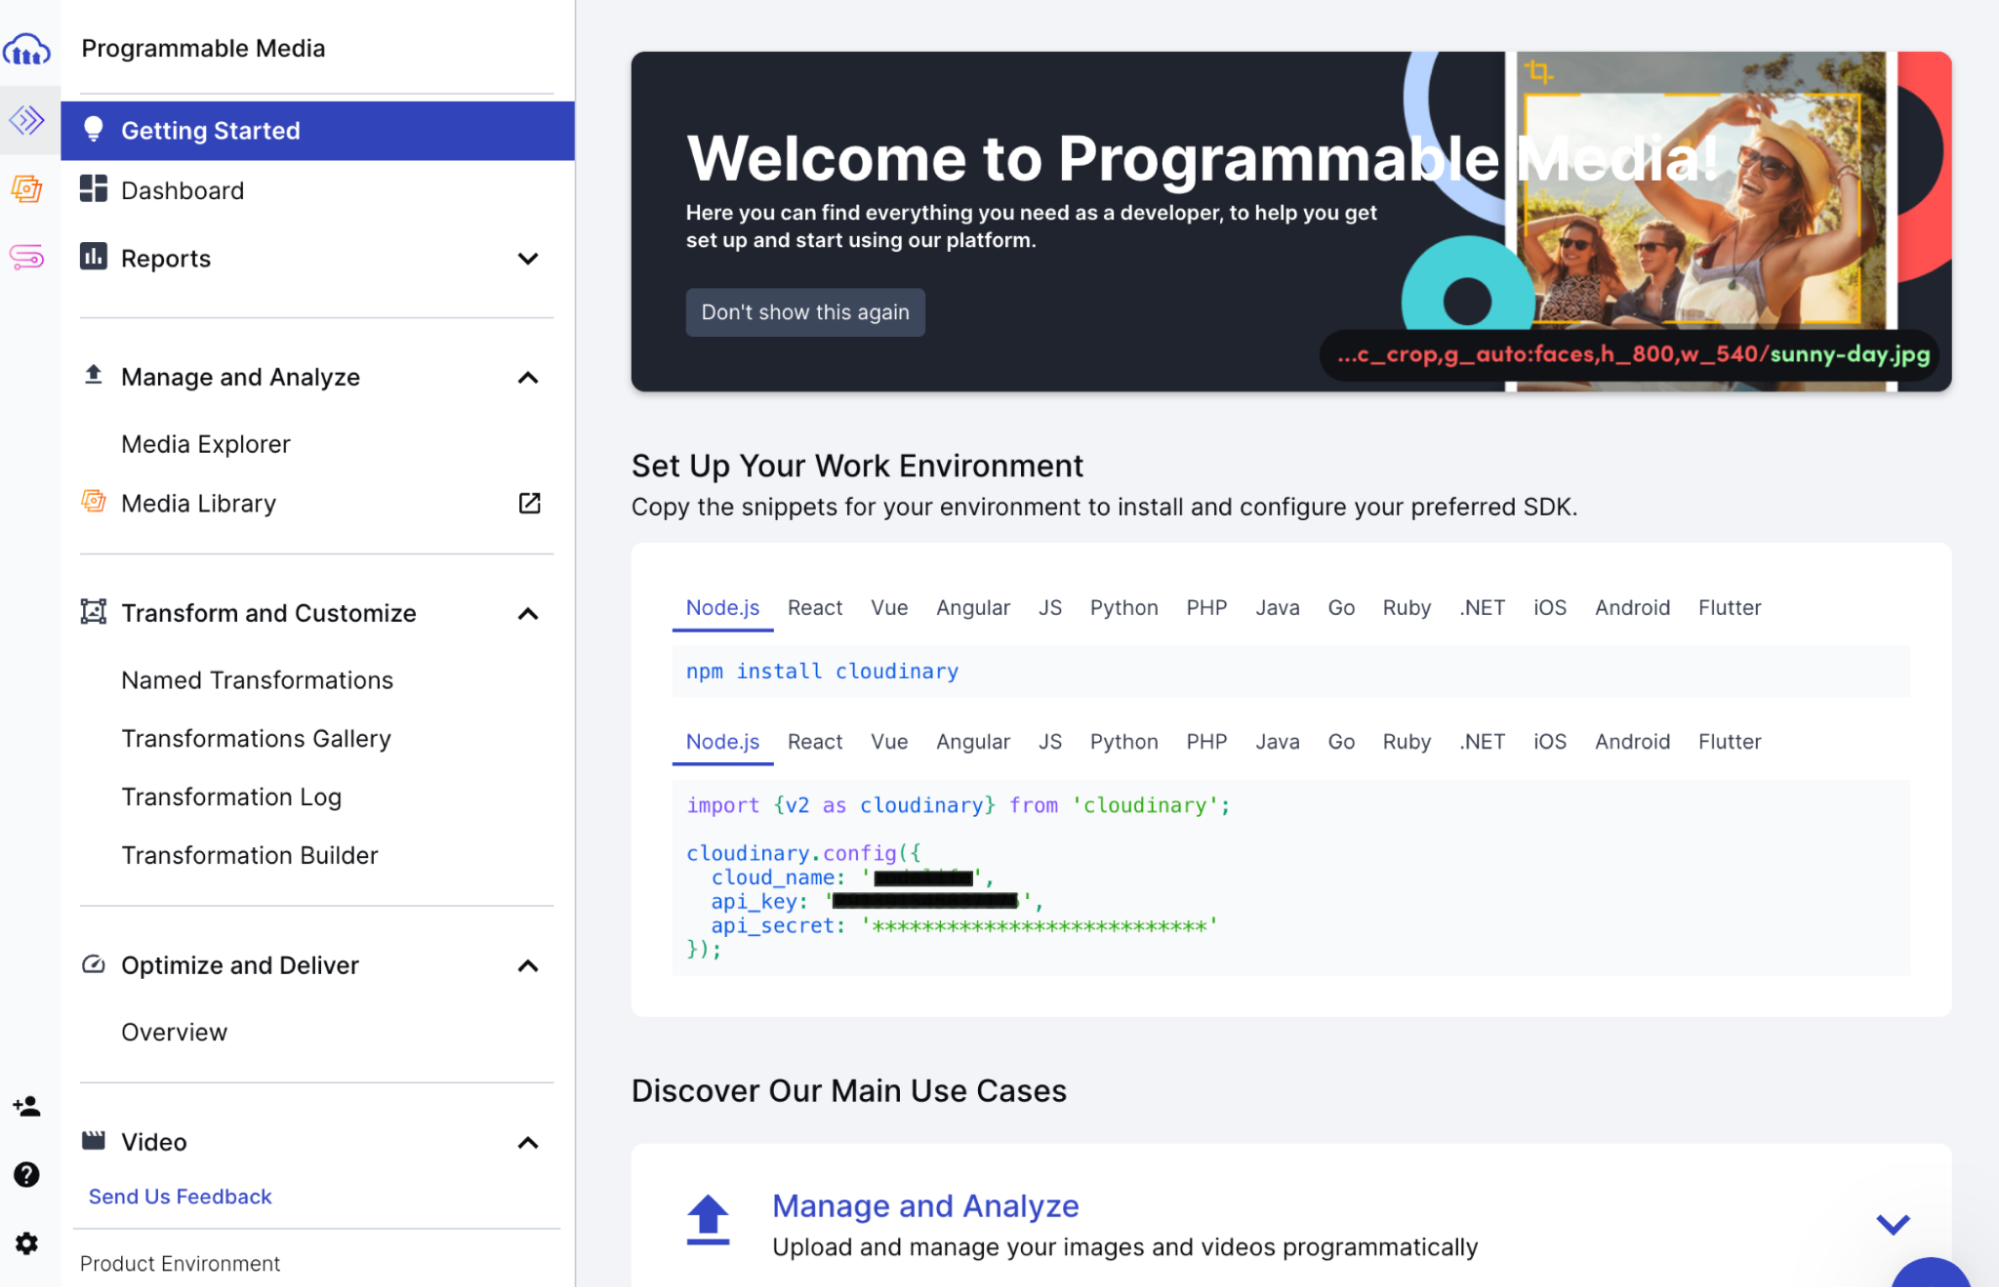Image resolution: width=1999 pixels, height=1288 pixels.
Task: Click Send Us Feedback link
Action: (180, 1196)
